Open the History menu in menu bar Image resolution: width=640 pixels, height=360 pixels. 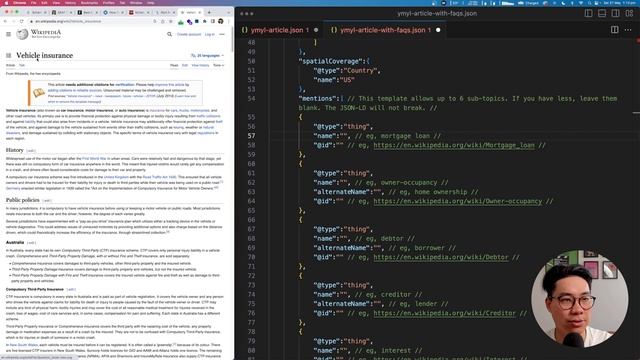click(x=70, y=3)
